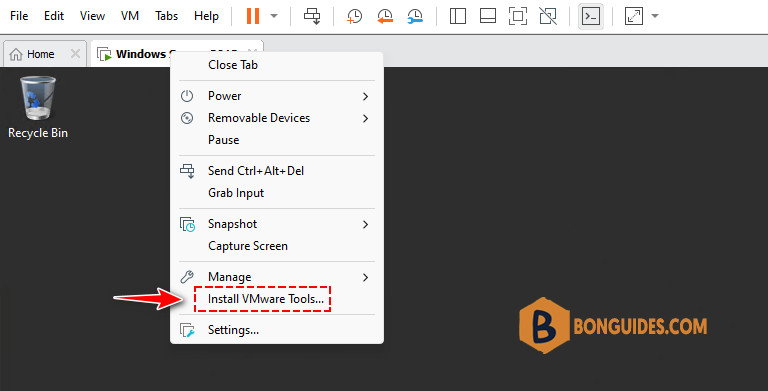Close the Home tab with its X
The image size is (768, 391).
point(75,54)
